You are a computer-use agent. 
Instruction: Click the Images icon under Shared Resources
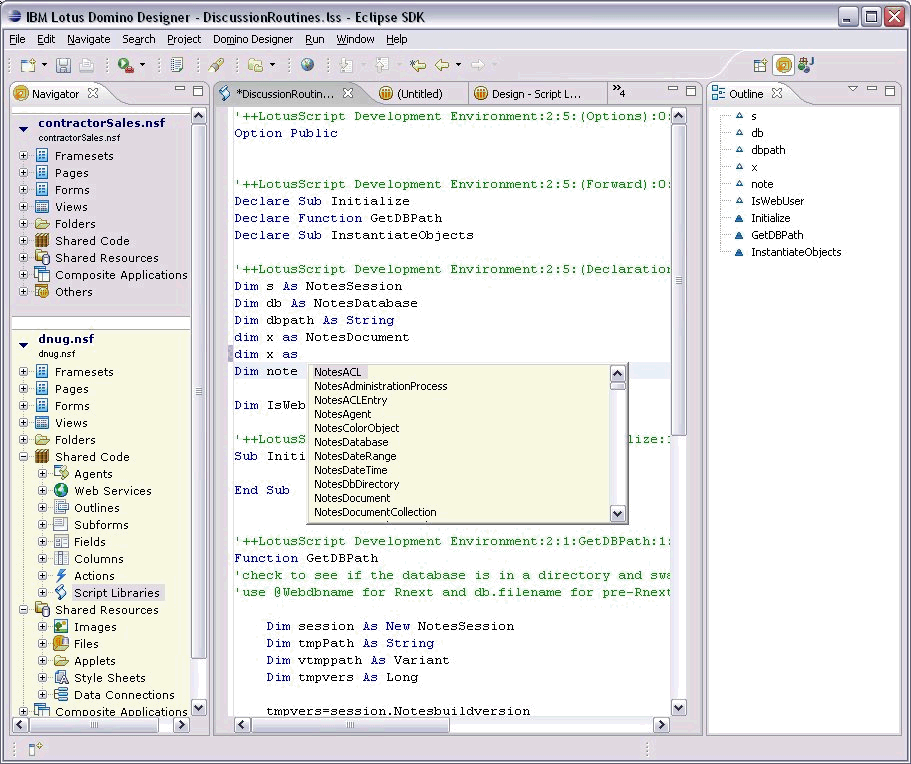pos(61,626)
